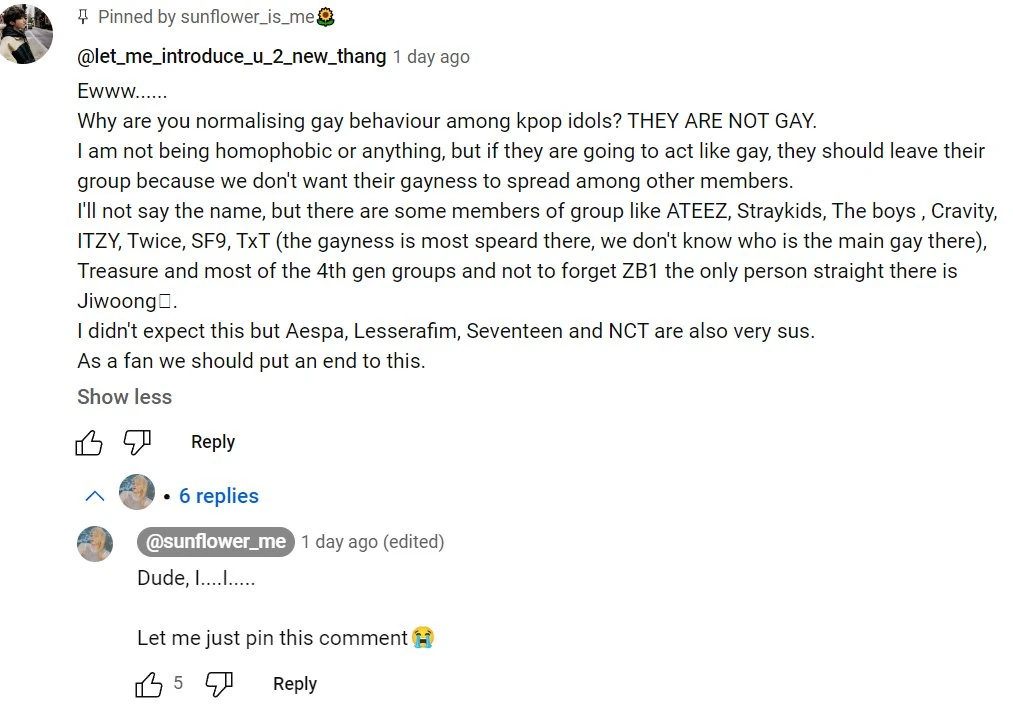This screenshot has width=1013, height=705.
Task: Click the thumbs down icon on the pinned comment
Action: click(137, 441)
